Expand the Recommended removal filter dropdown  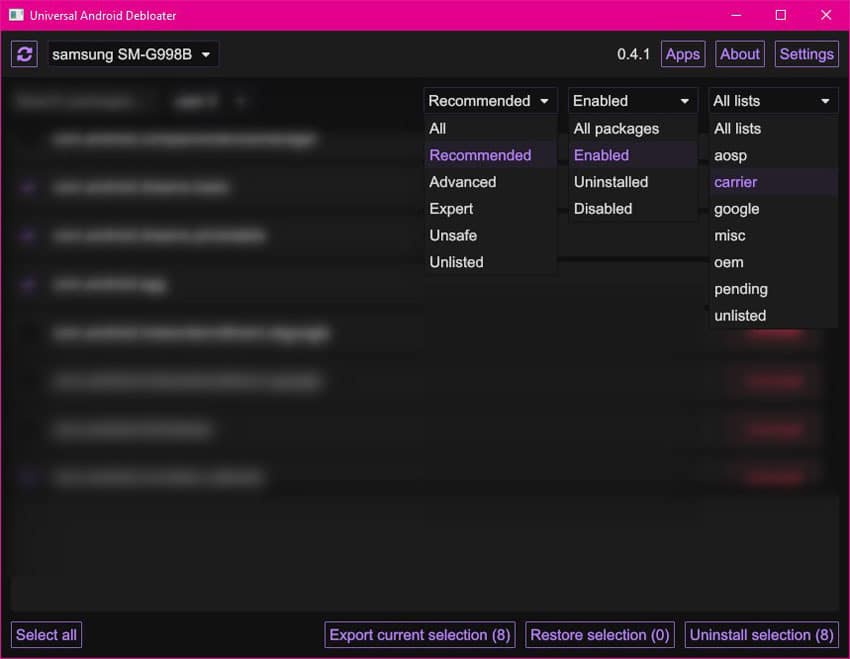coord(490,101)
